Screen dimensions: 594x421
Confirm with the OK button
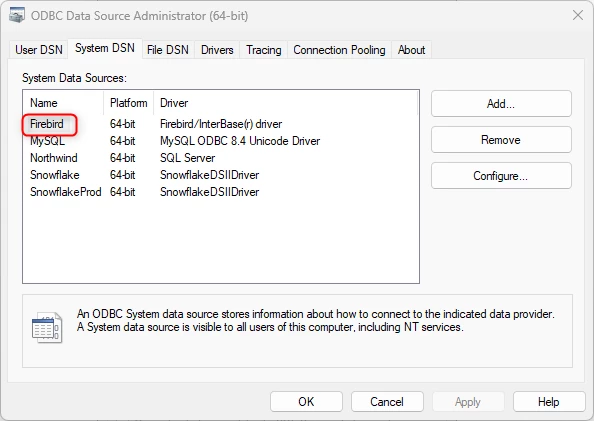(306, 401)
